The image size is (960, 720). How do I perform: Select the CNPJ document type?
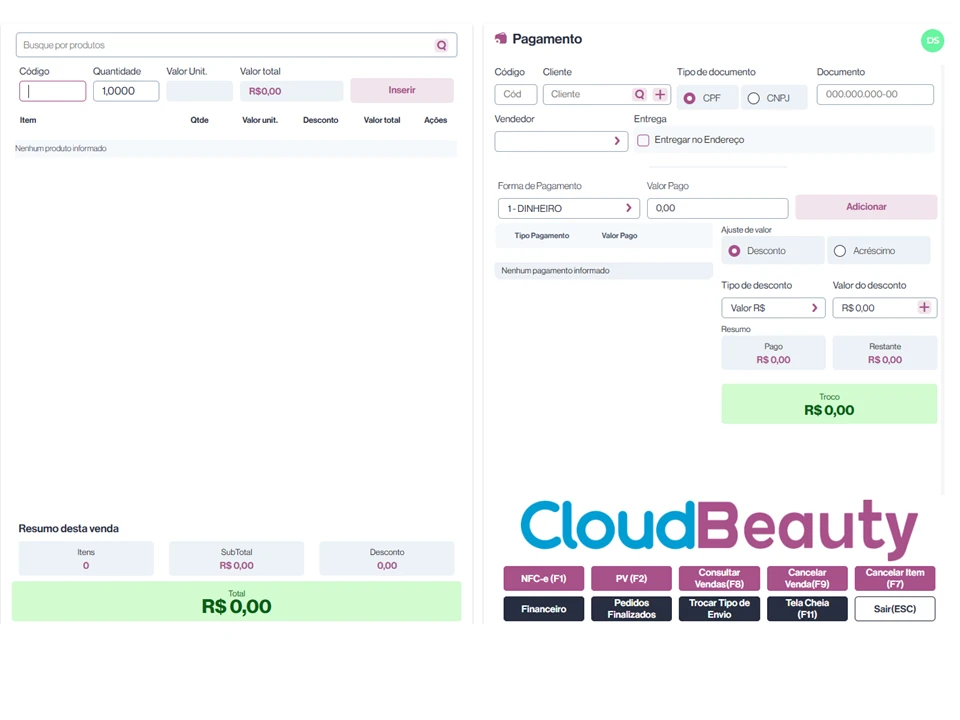pos(754,98)
